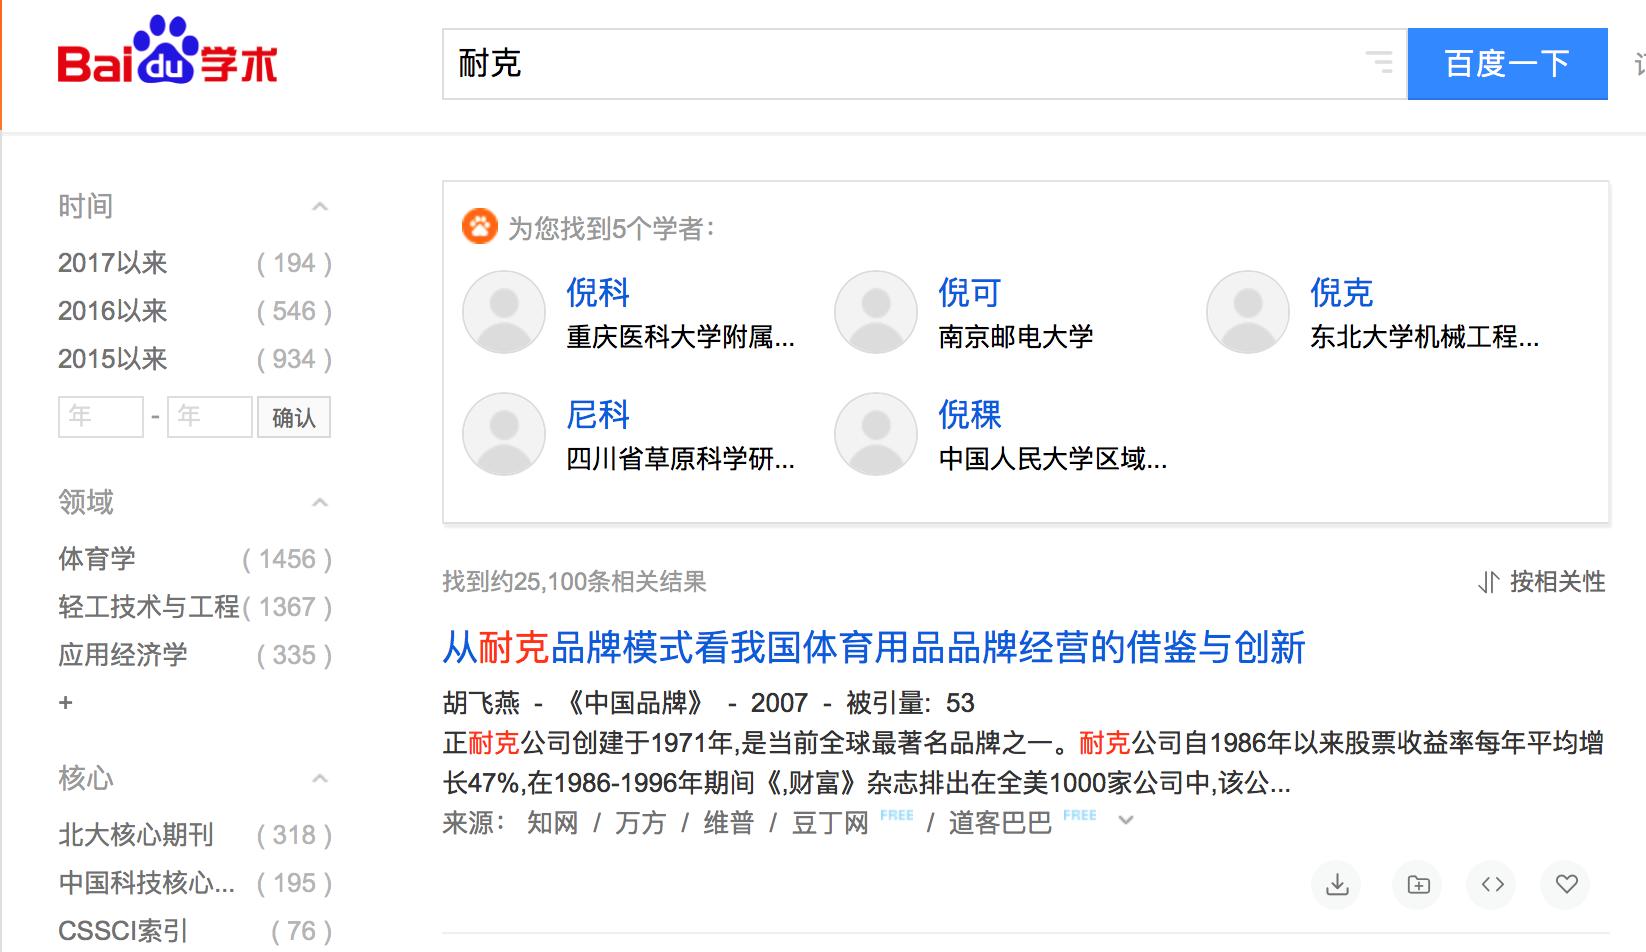Expand the source list arrow after 道客巴巴
The width and height of the screenshot is (1646, 952).
[1126, 820]
